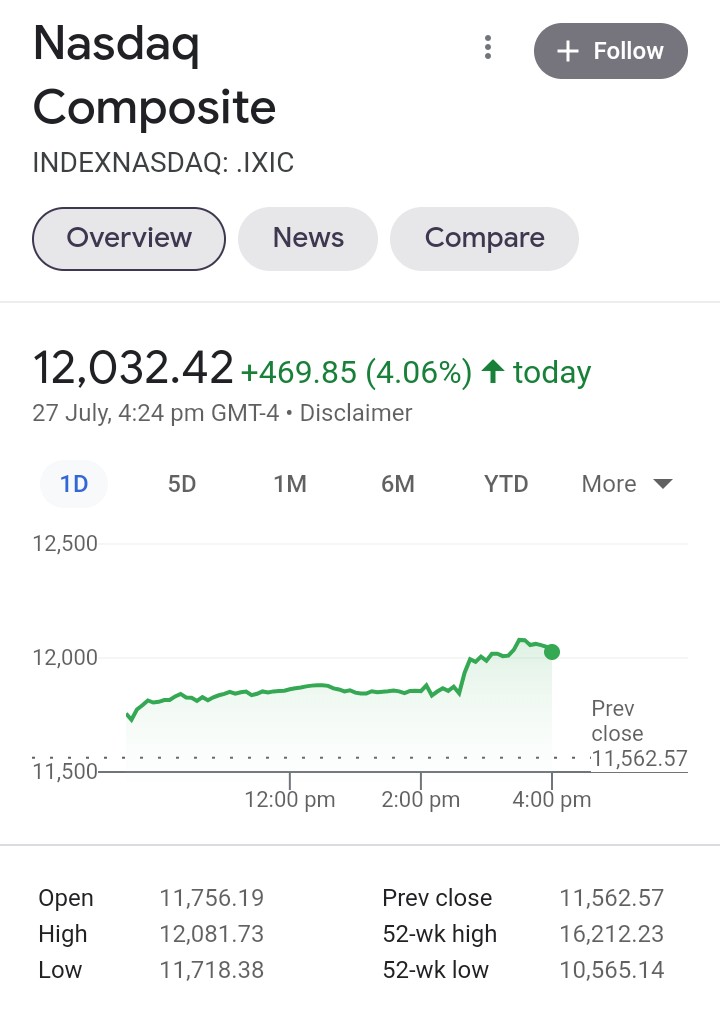Follow the Nasdaq Composite index
Screen dimensions: 720x1010
(610, 51)
